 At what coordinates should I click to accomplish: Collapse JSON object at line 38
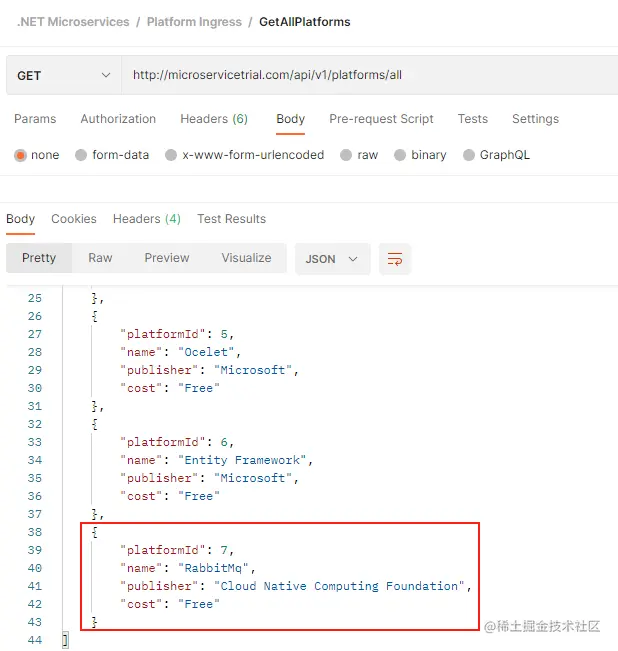tap(95, 532)
